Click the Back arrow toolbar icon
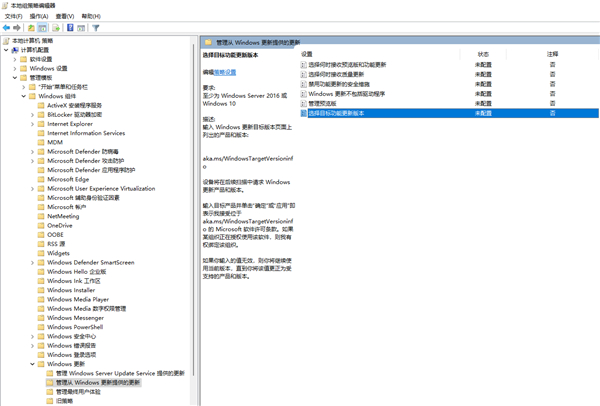Viewport: 600px width, 406px height. pos(7,27)
